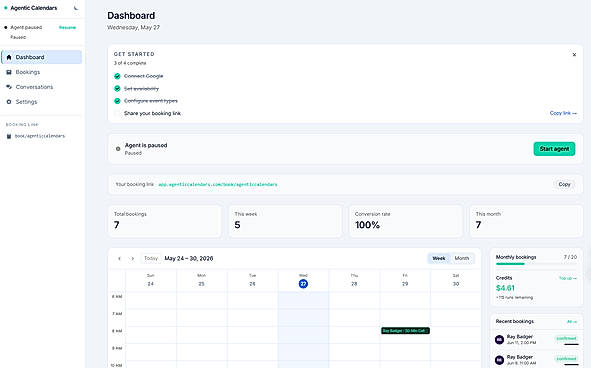Click the Agent is paused status dot
Screen dimensions: 591x368
tap(118, 149)
